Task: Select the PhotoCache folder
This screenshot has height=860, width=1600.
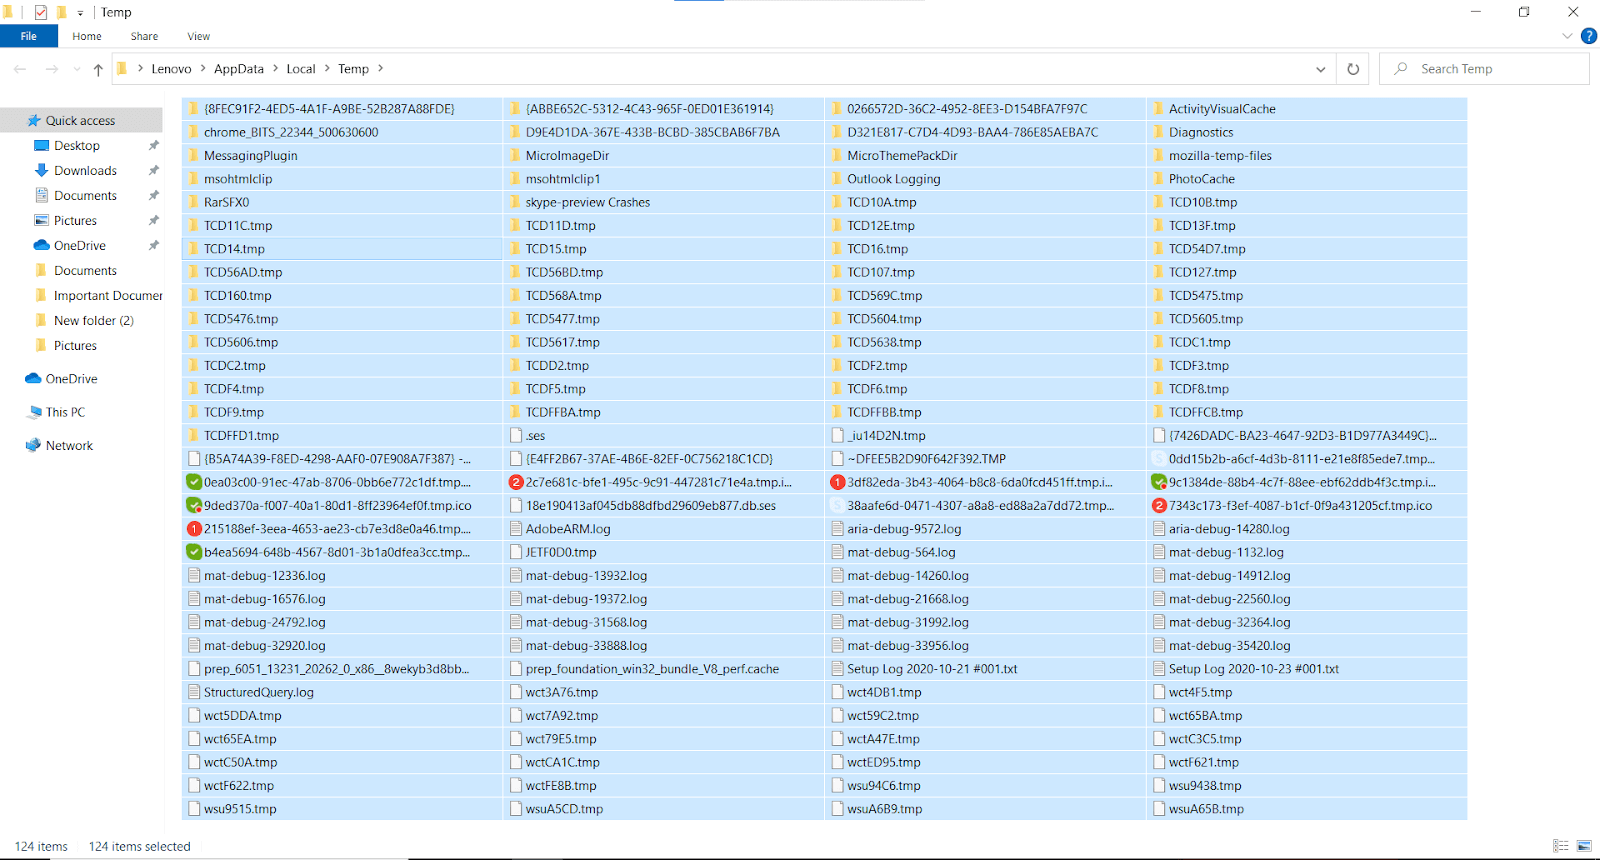Action: pos(1201,179)
